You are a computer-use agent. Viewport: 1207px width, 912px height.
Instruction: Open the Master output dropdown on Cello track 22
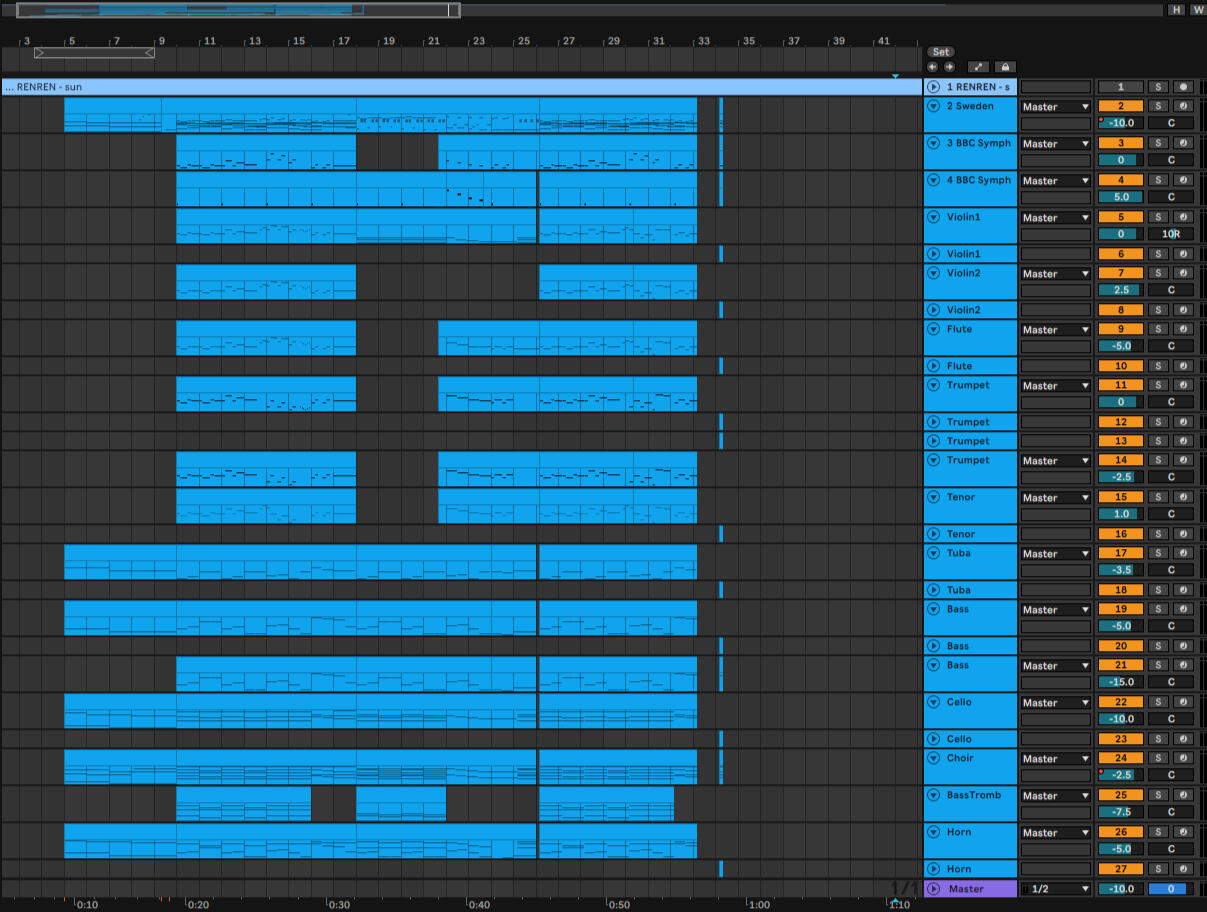tap(1055, 703)
